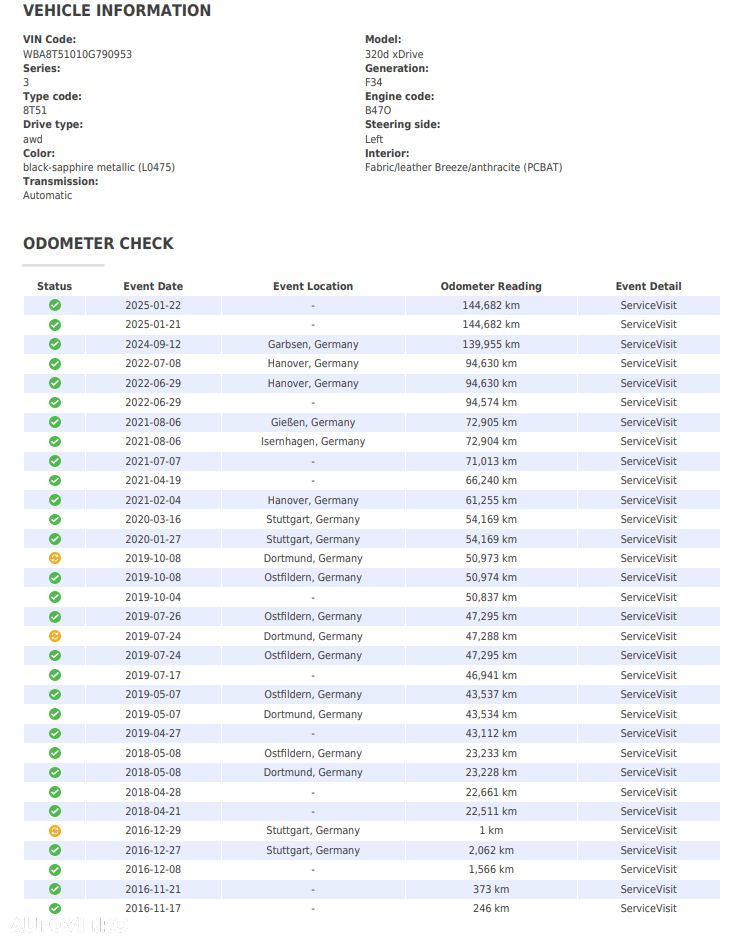
Task: Click the green check for 50,974 km row
Action: coord(55,578)
